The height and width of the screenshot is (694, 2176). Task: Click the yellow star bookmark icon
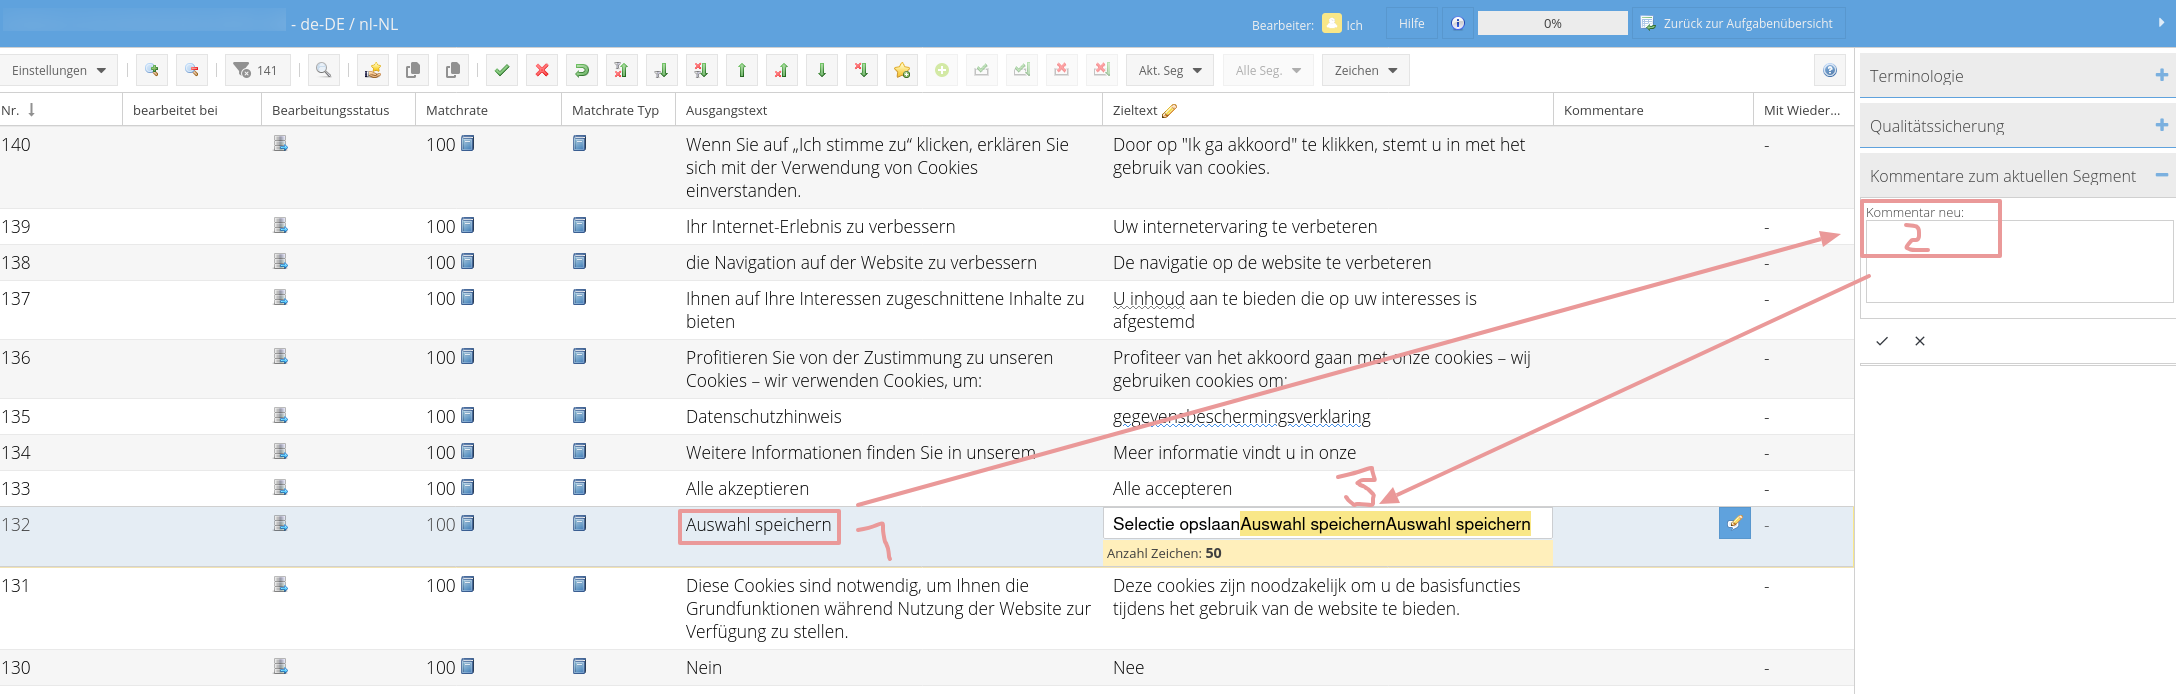pos(902,70)
